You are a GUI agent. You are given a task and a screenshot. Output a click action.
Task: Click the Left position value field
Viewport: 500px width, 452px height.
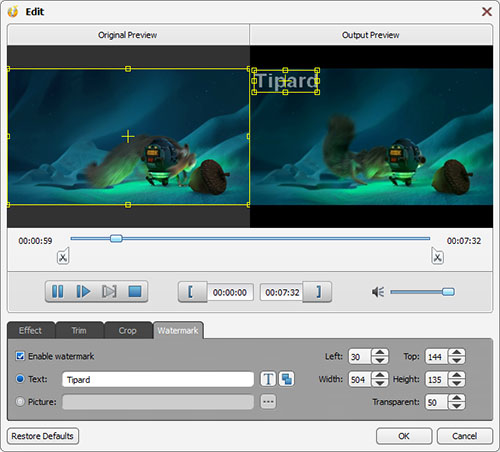360,357
